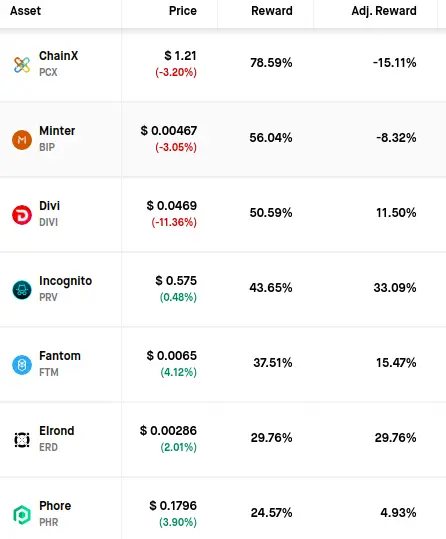Click the PCX ticker symbol text
This screenshot has width=446, height=539.
click(48, 72)
